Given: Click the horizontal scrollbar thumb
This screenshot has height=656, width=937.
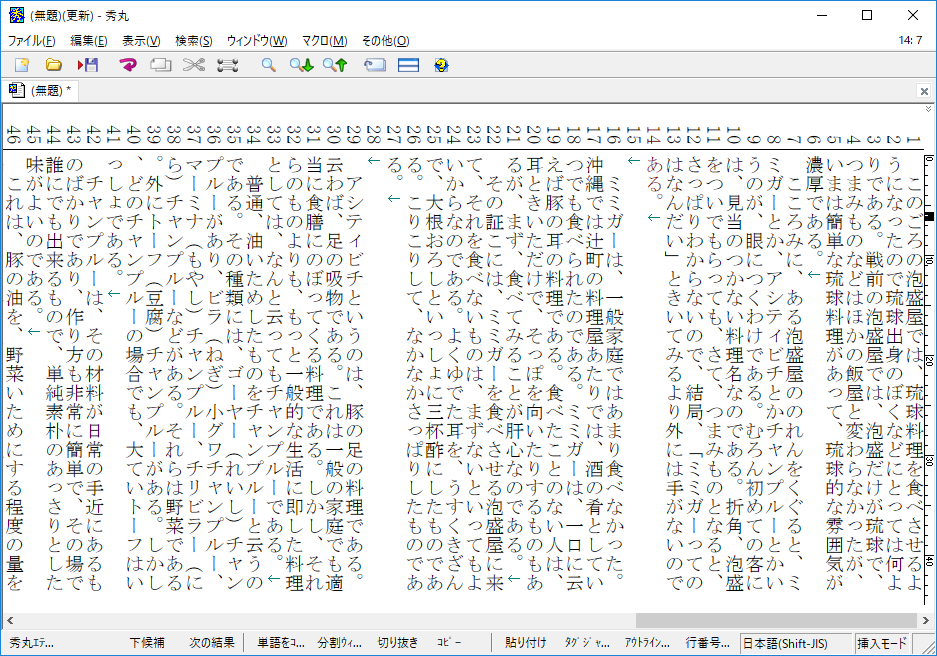Looking at the screenshot, I should (776, 620).
